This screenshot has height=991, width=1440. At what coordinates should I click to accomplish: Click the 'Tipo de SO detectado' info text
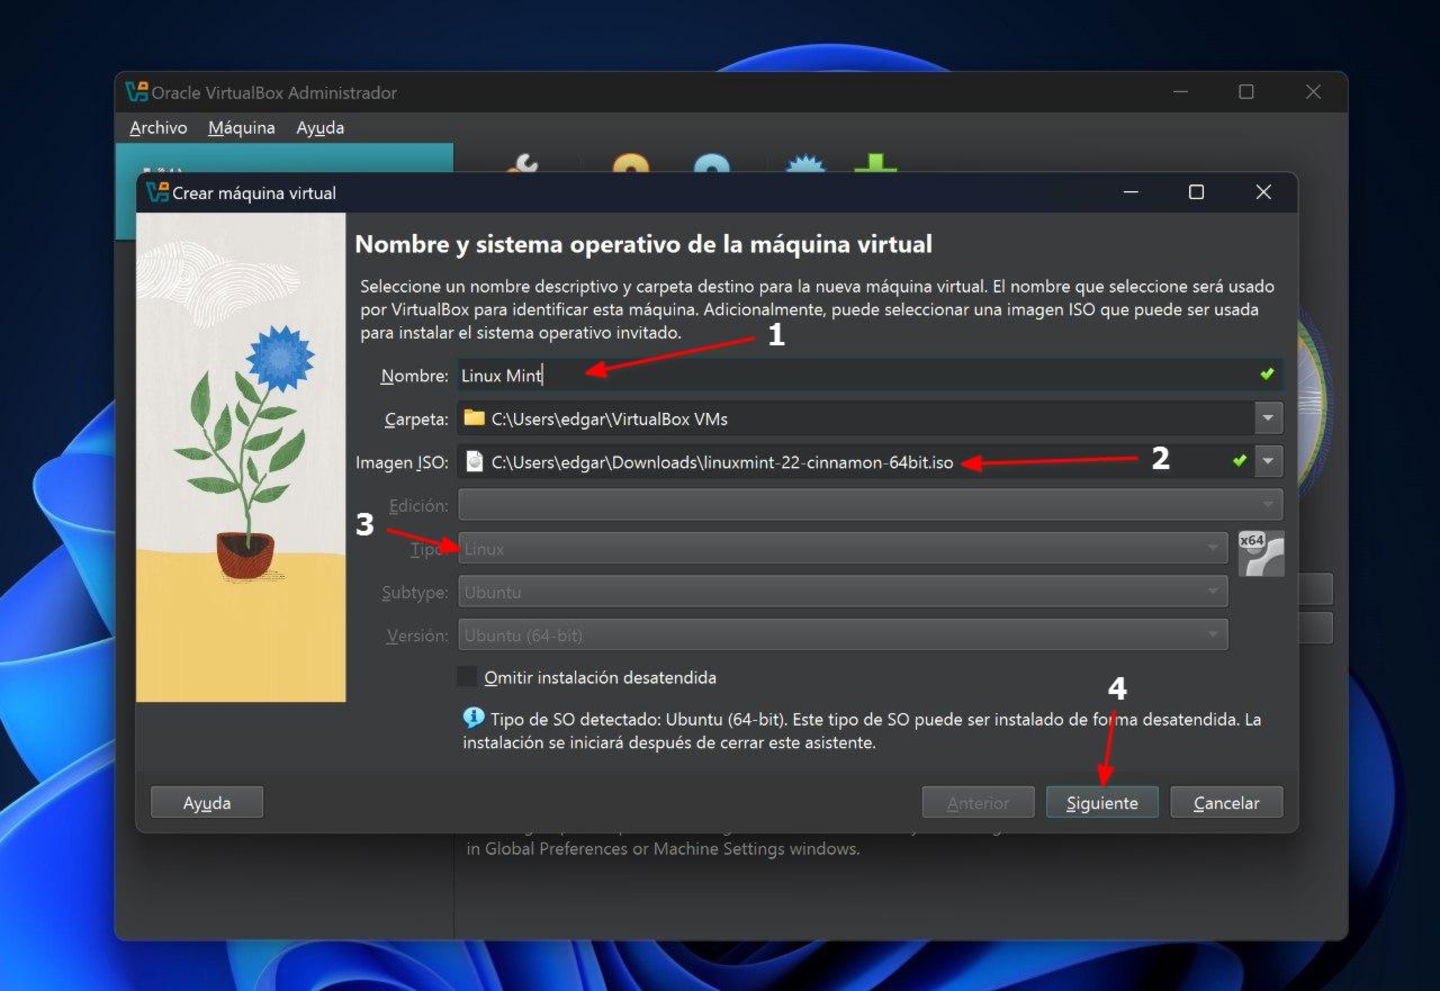[x=862, y=730]
